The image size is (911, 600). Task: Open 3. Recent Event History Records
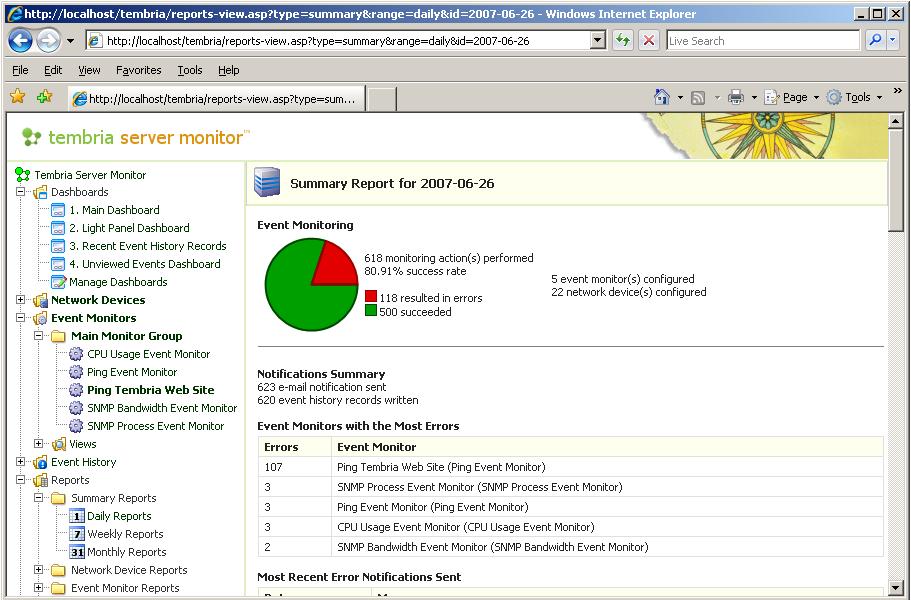(148, 246)
